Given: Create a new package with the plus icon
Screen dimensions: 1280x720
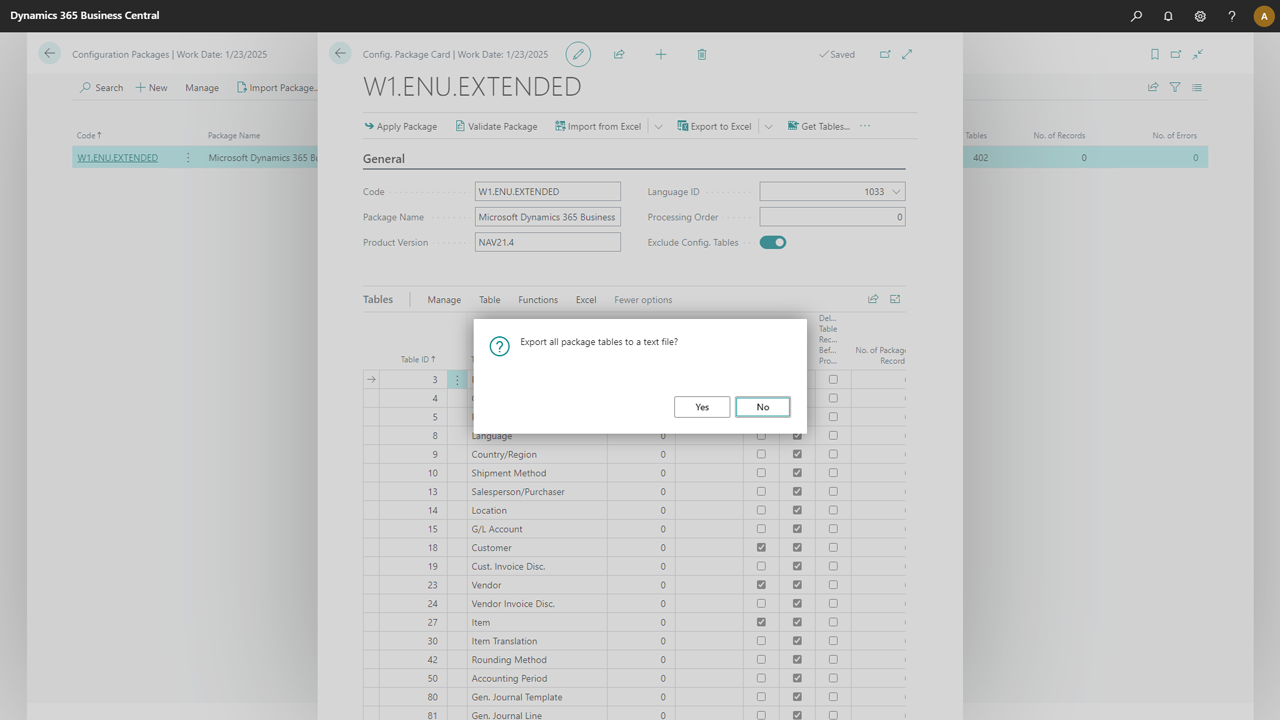Looking at the screenshot, I should click(661, 54).
